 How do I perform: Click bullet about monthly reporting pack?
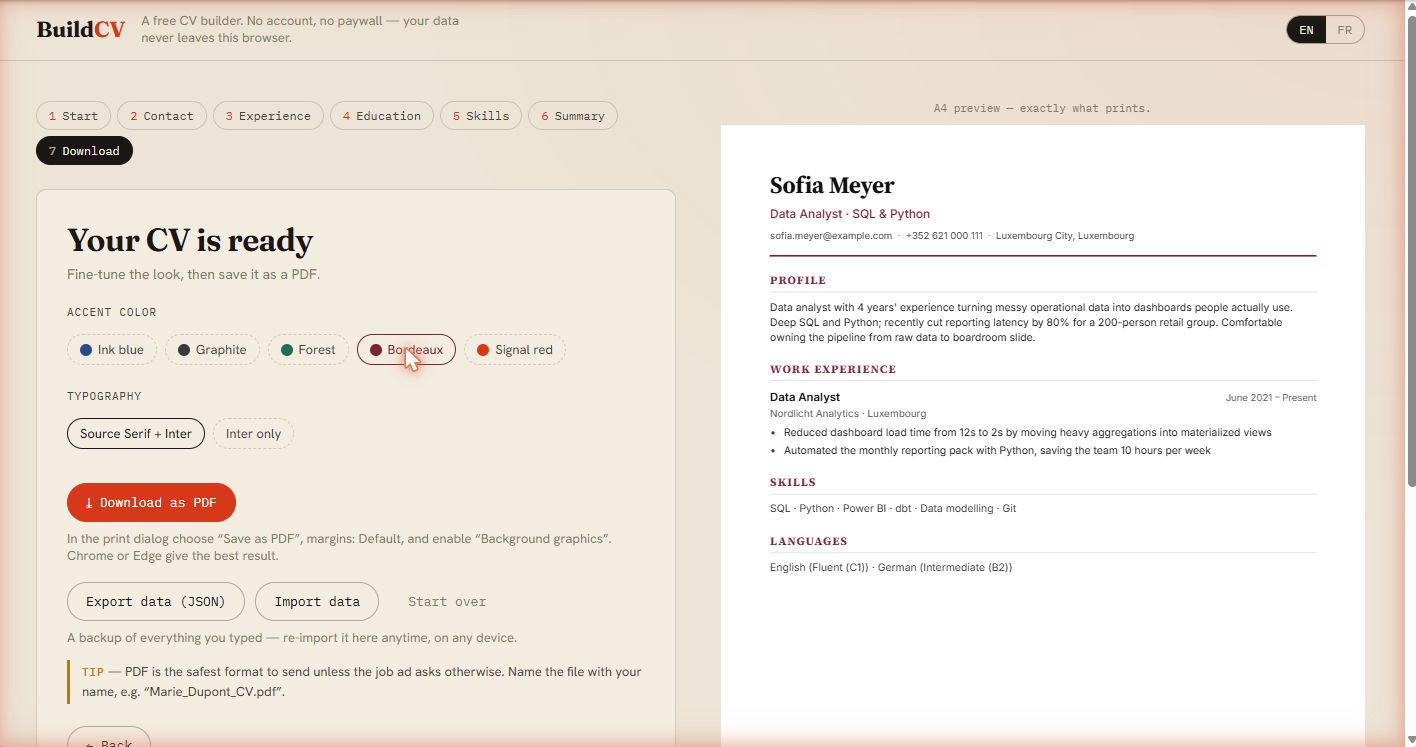coord(997,451)
